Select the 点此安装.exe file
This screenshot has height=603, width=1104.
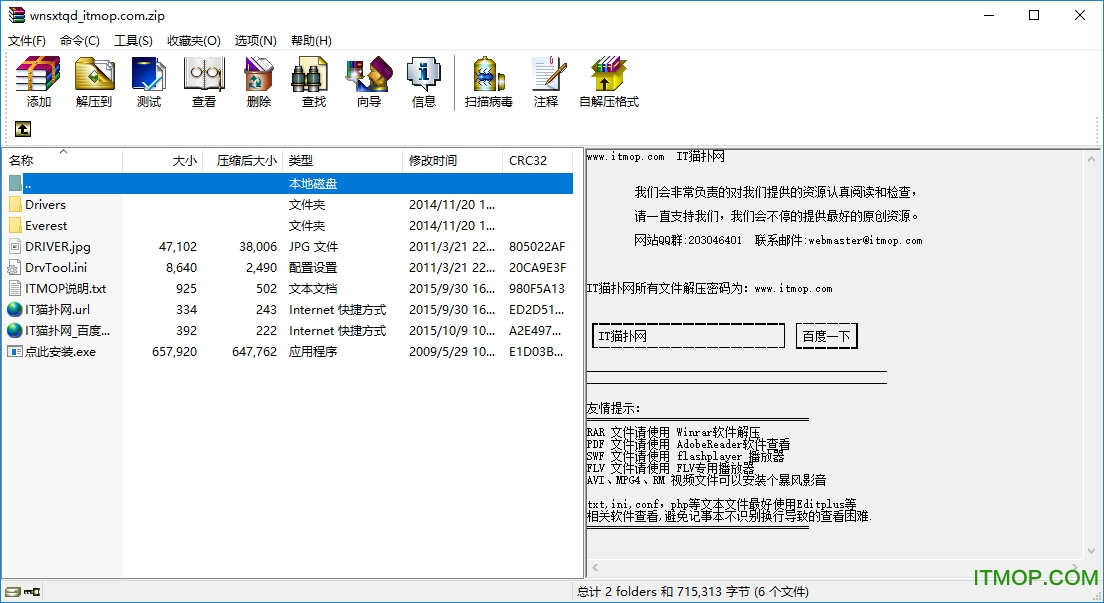61,352
